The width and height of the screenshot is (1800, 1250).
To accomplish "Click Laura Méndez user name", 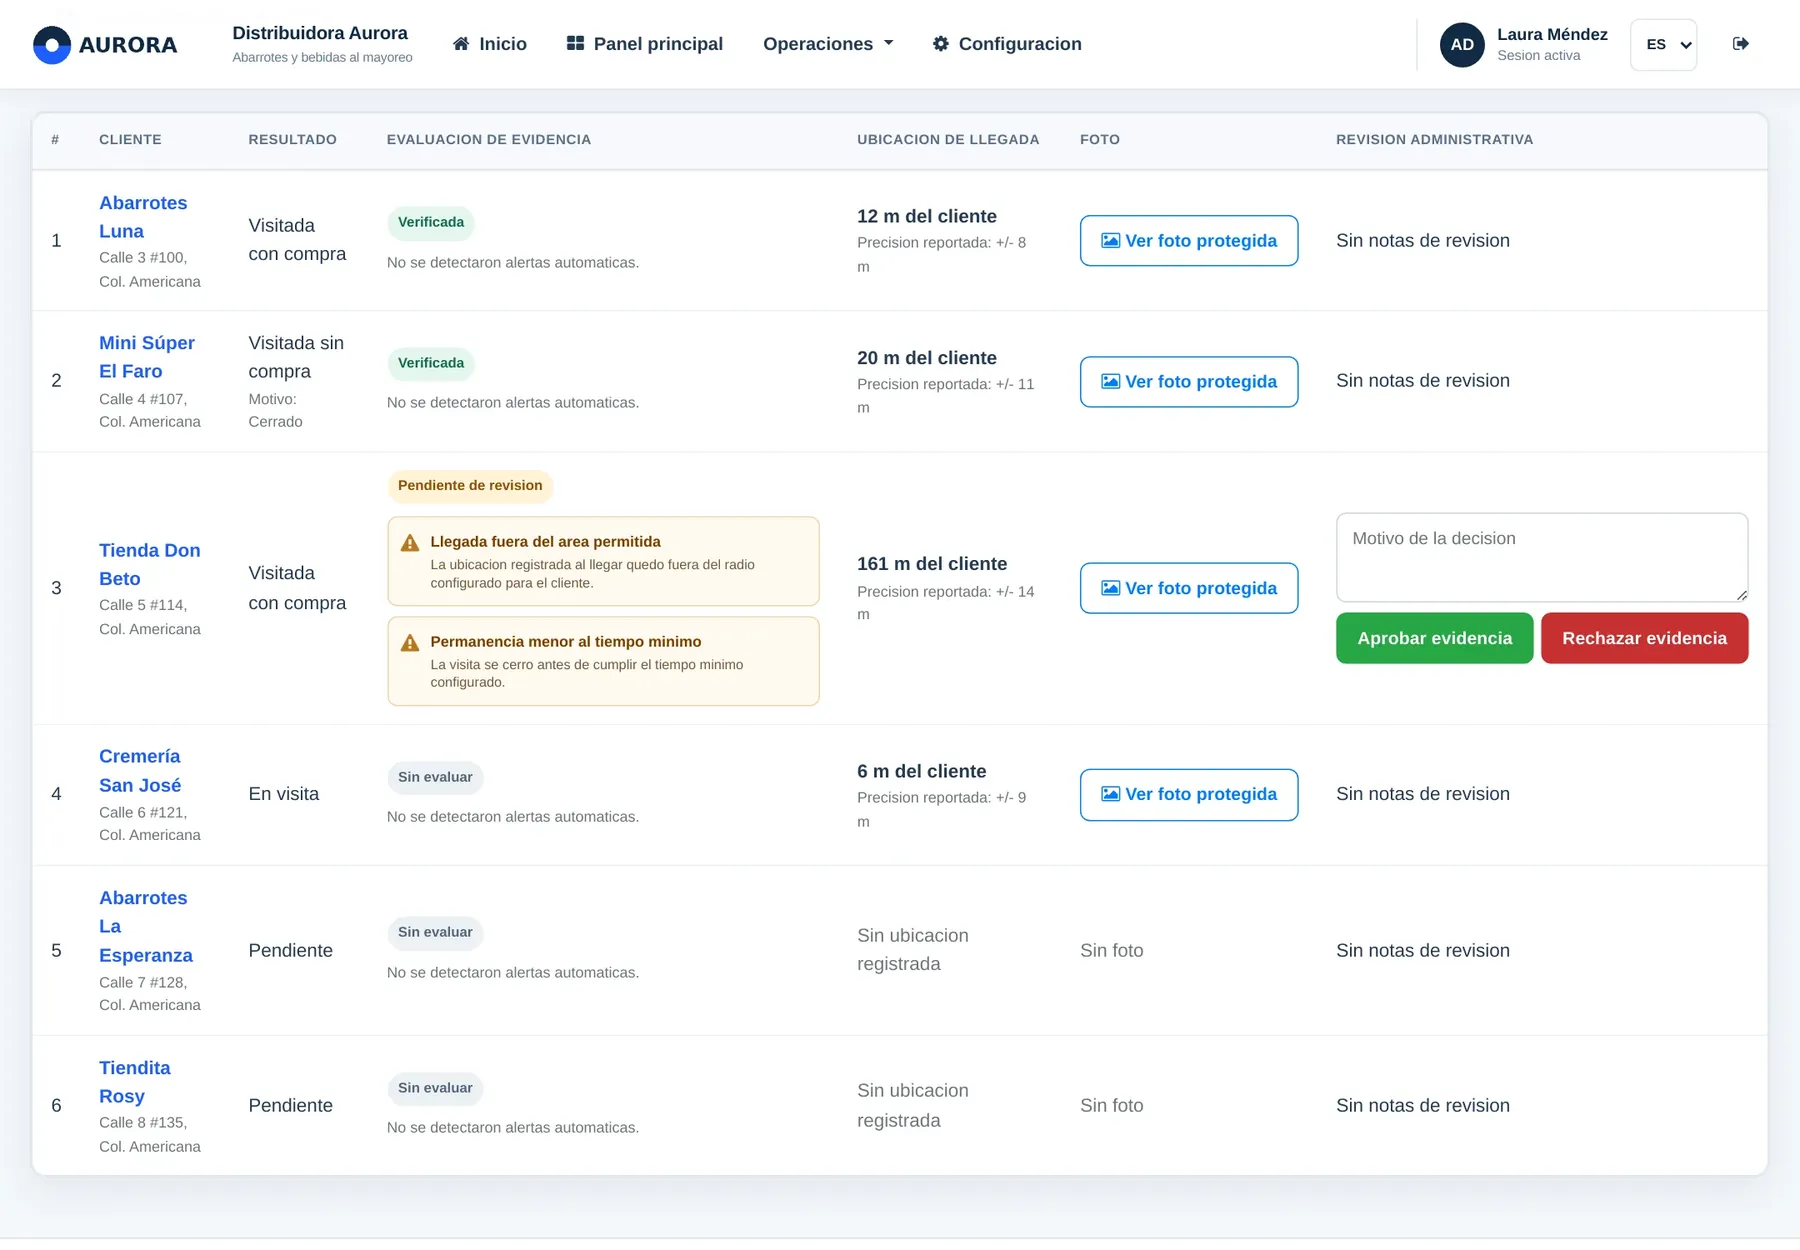I will (1552, 34).
